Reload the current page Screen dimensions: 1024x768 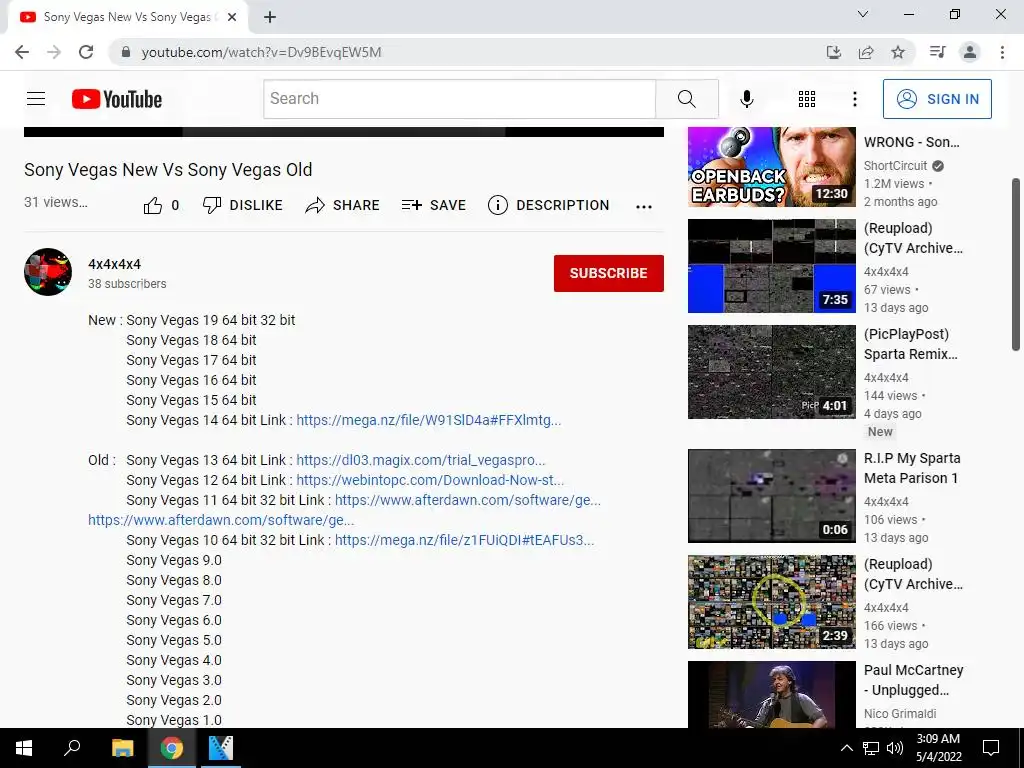click(x=86, y=52)
